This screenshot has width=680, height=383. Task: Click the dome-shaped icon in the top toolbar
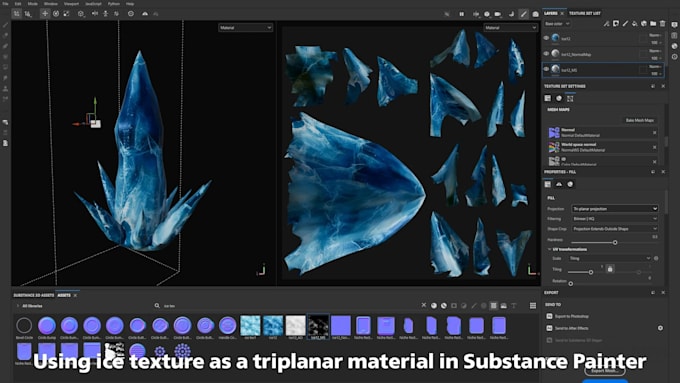pyautogui.click(x=145, y=14)
